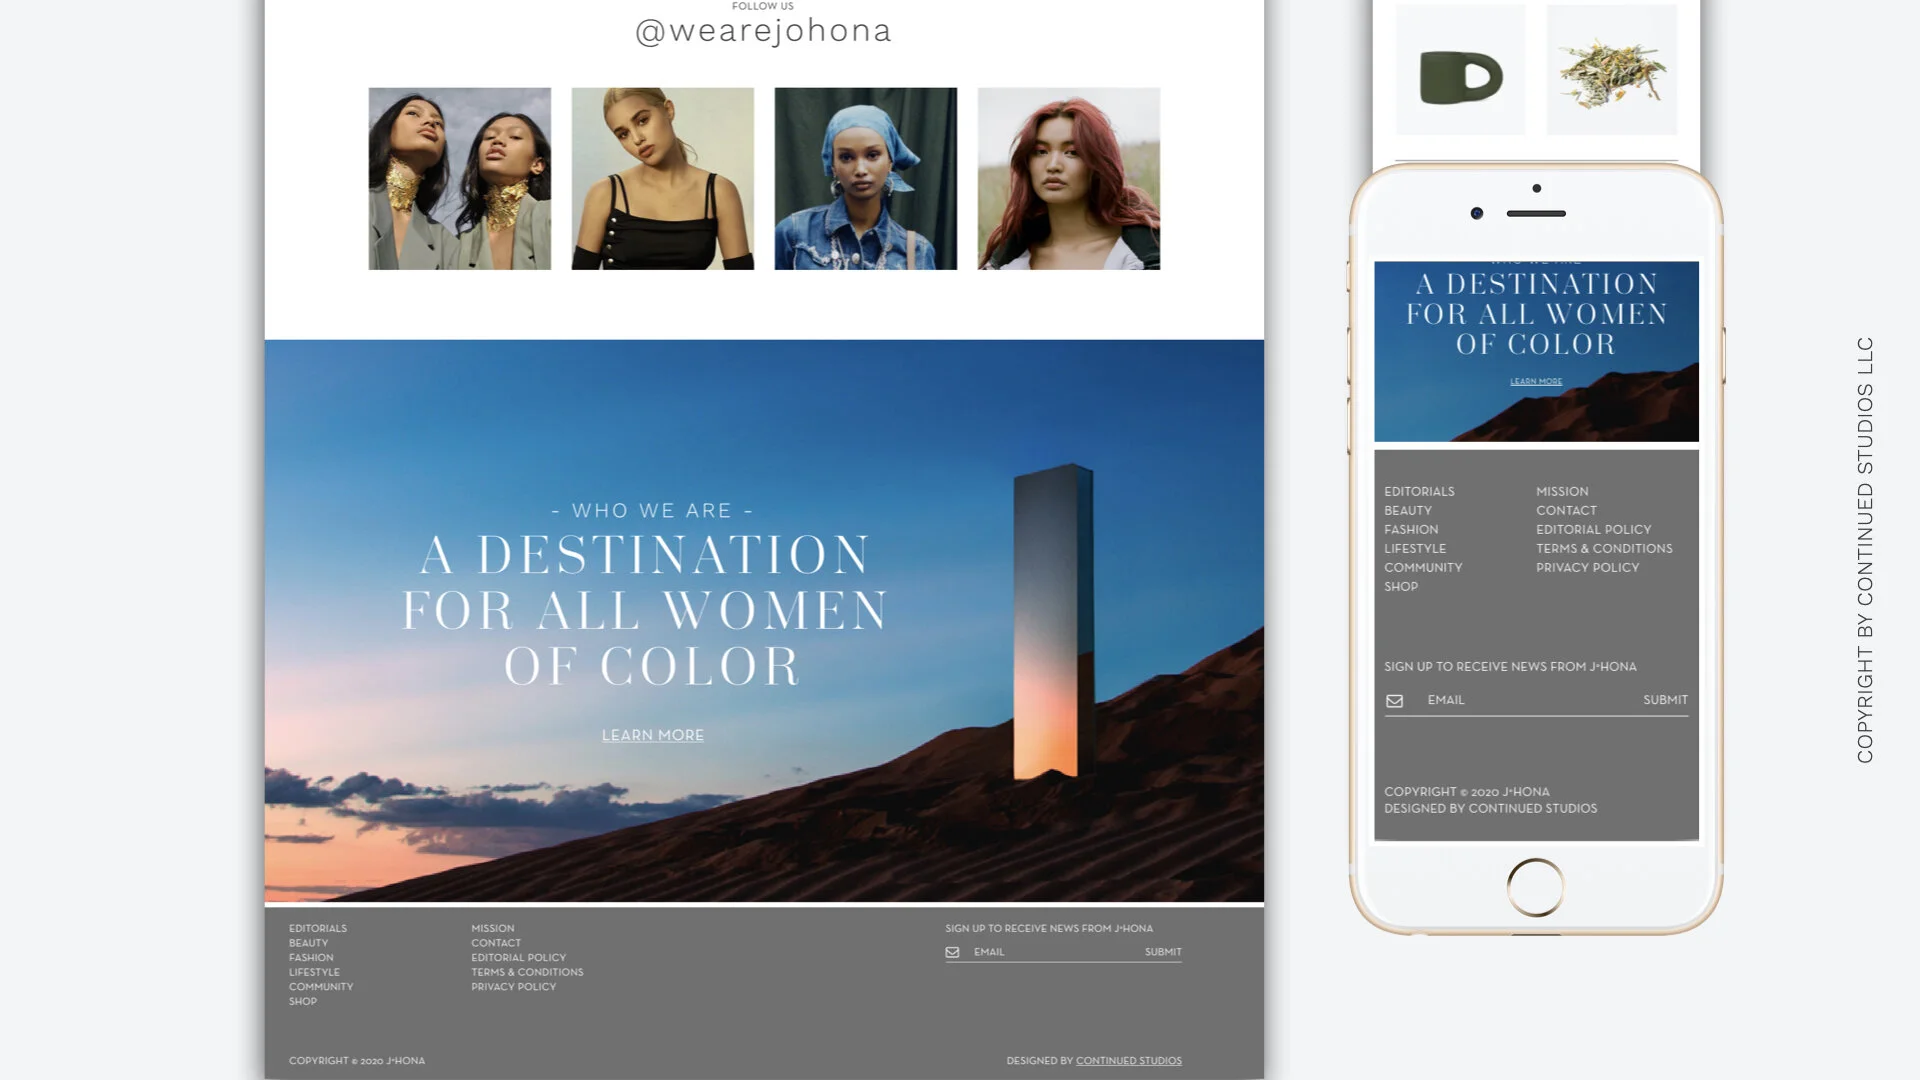This screenshot has width=1920, height=1080.
Task: Open PRIVACY POLICY in desktop footer
Action: (x=513, y=987)
